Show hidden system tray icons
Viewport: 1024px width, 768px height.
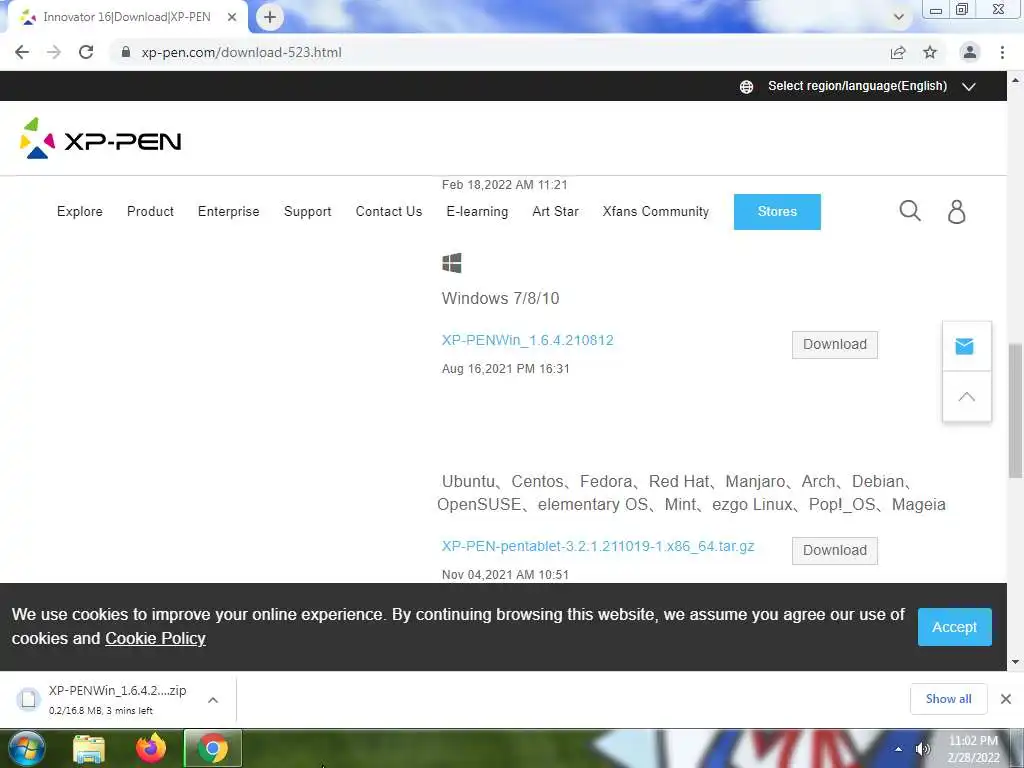coord(899,749)
